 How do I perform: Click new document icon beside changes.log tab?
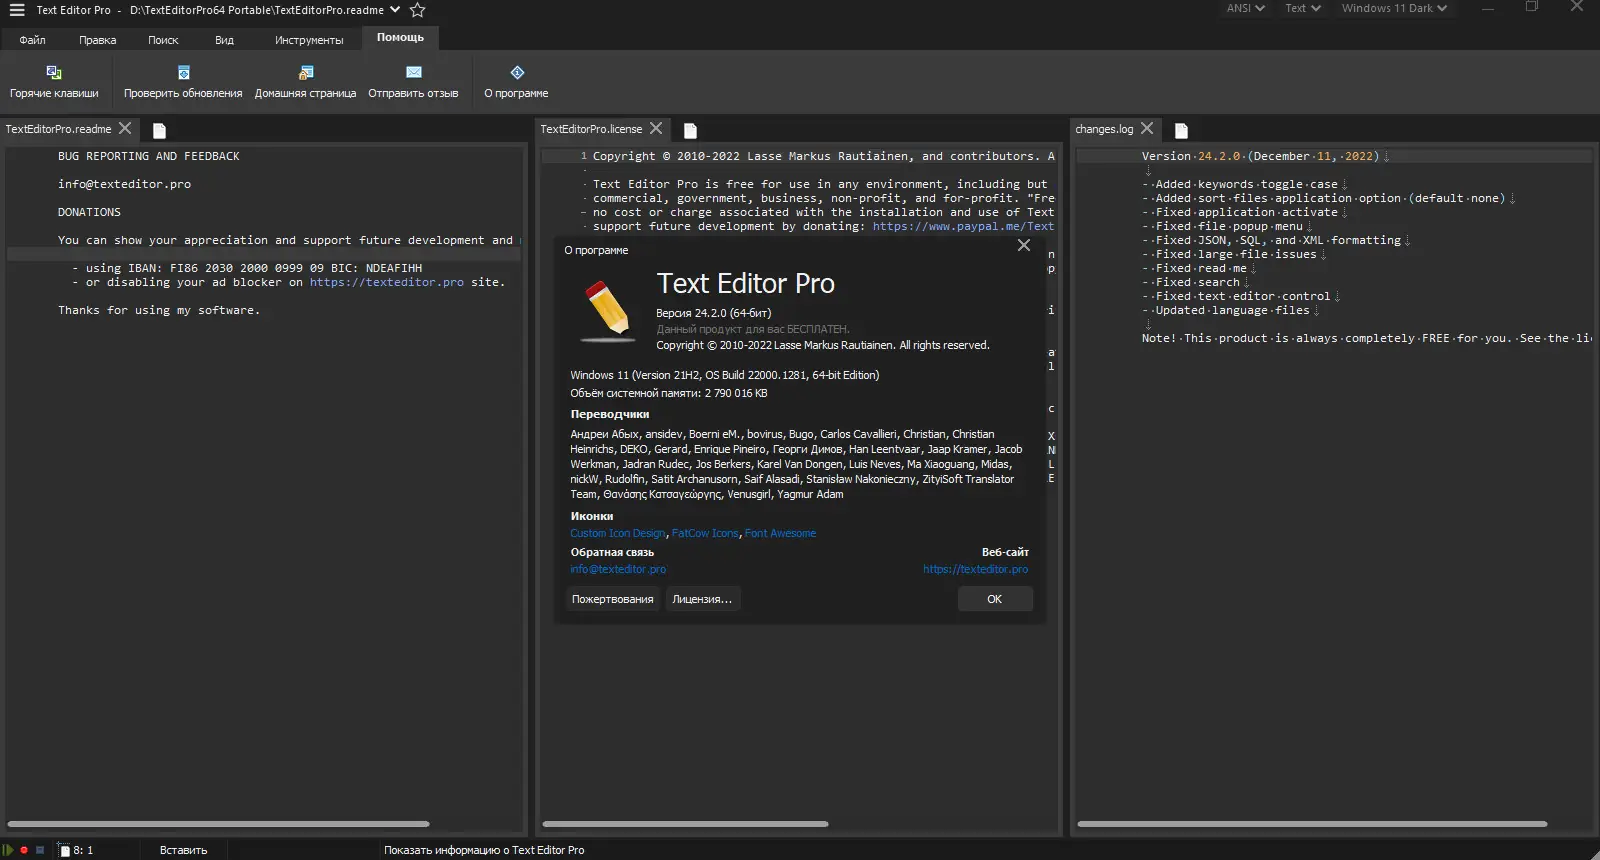tap(1181, 130)
